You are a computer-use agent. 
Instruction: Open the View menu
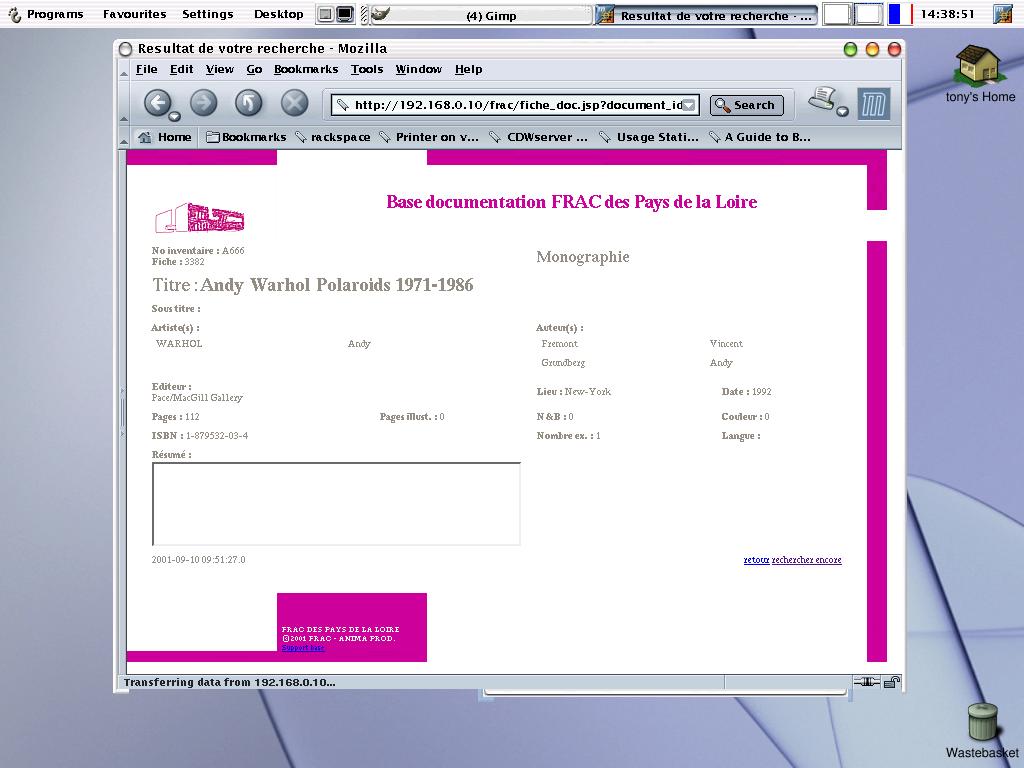pyautogui.click(x=219, y=69)
